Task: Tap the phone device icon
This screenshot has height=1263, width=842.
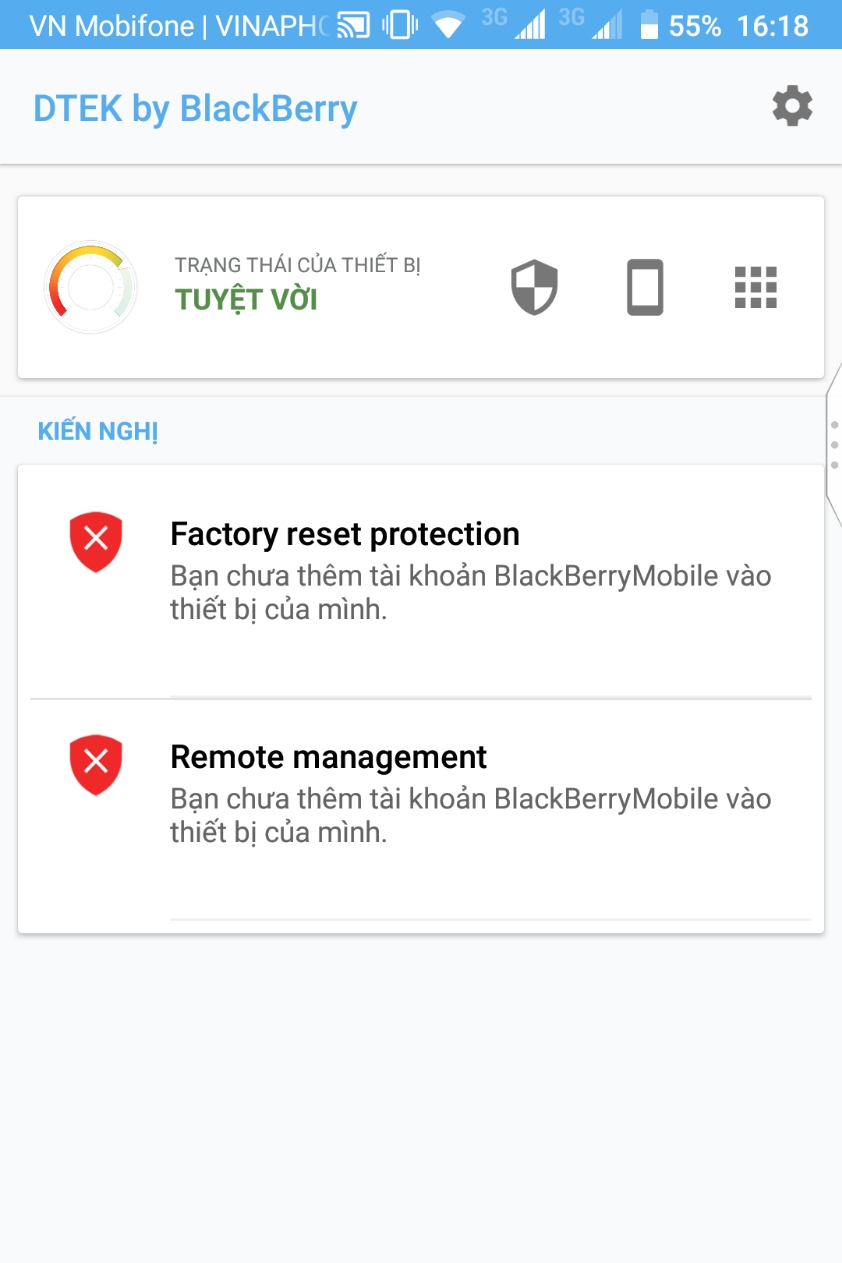Action: coord(645,288)
